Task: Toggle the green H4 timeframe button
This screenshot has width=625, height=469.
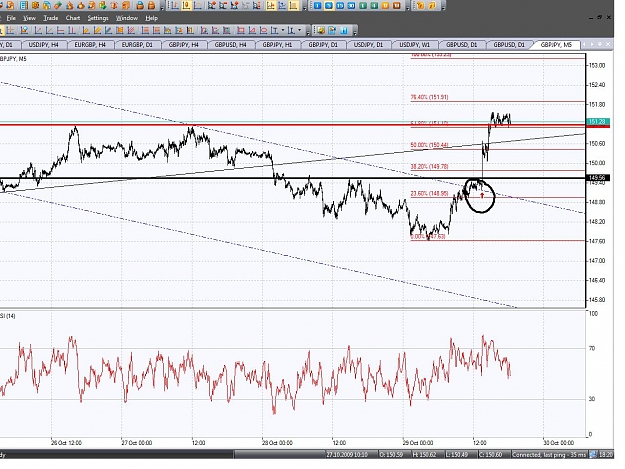Action: [374, 6]
